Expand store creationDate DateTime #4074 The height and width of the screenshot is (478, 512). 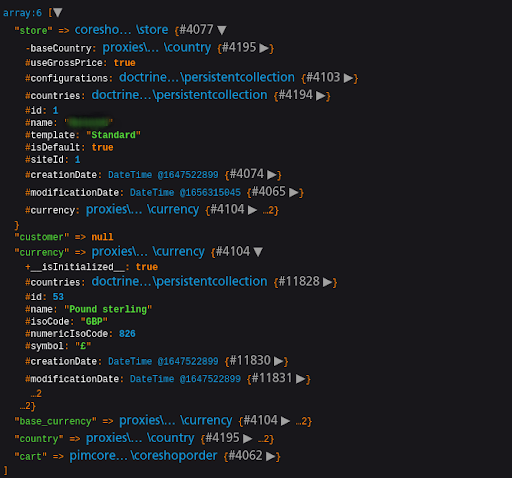272,175
